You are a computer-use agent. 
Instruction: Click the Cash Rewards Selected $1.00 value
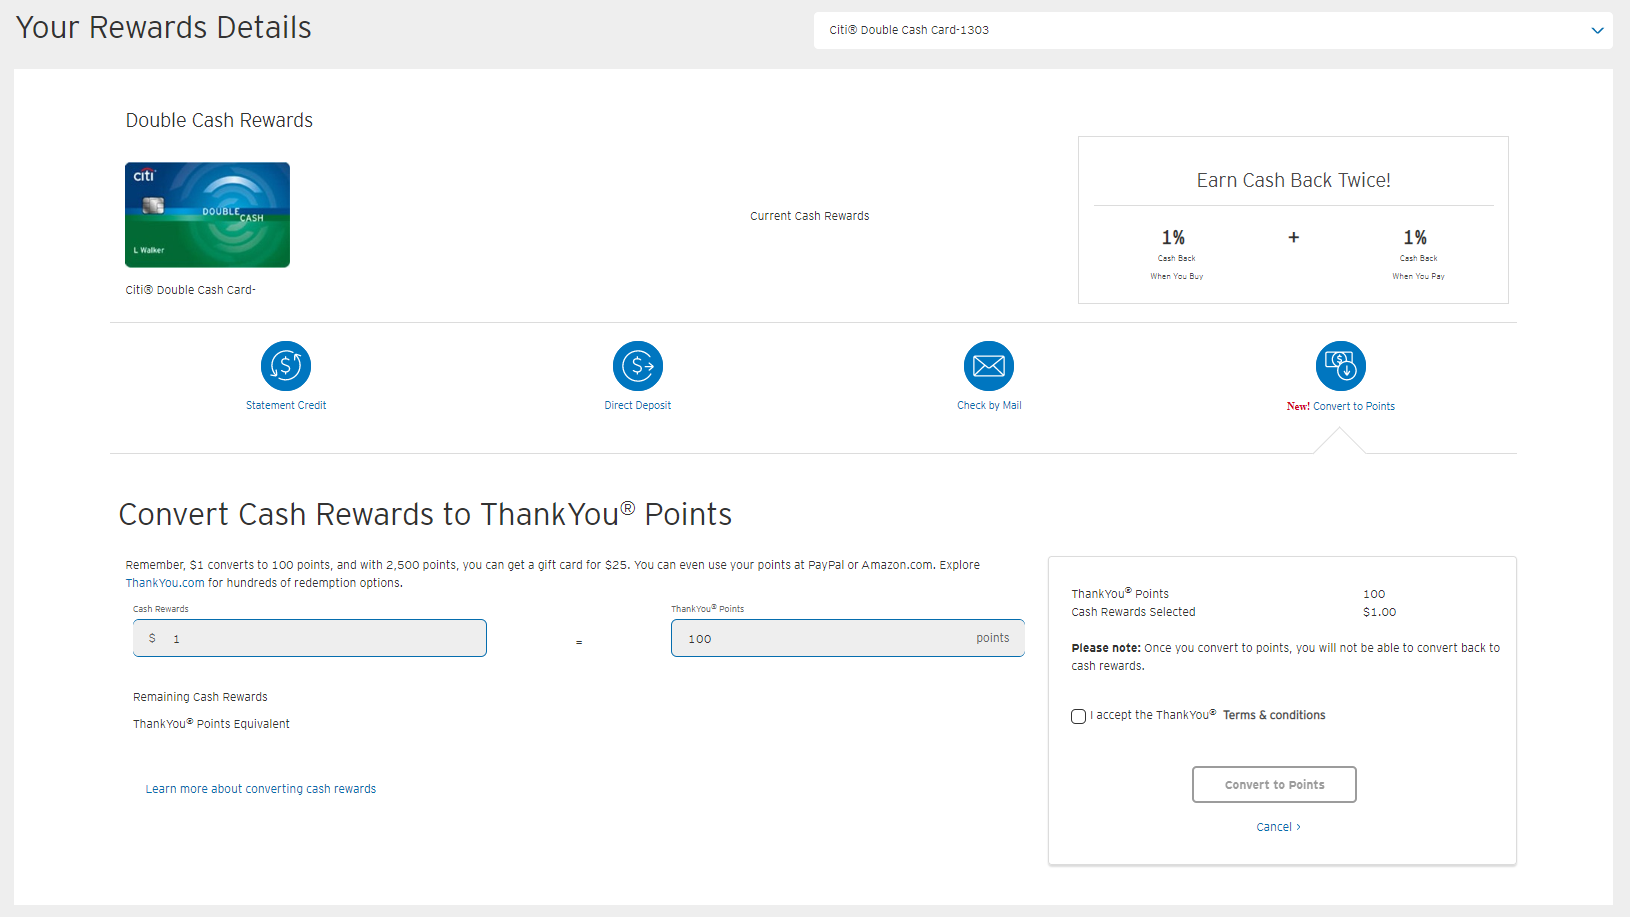(x=1380, y=612)
